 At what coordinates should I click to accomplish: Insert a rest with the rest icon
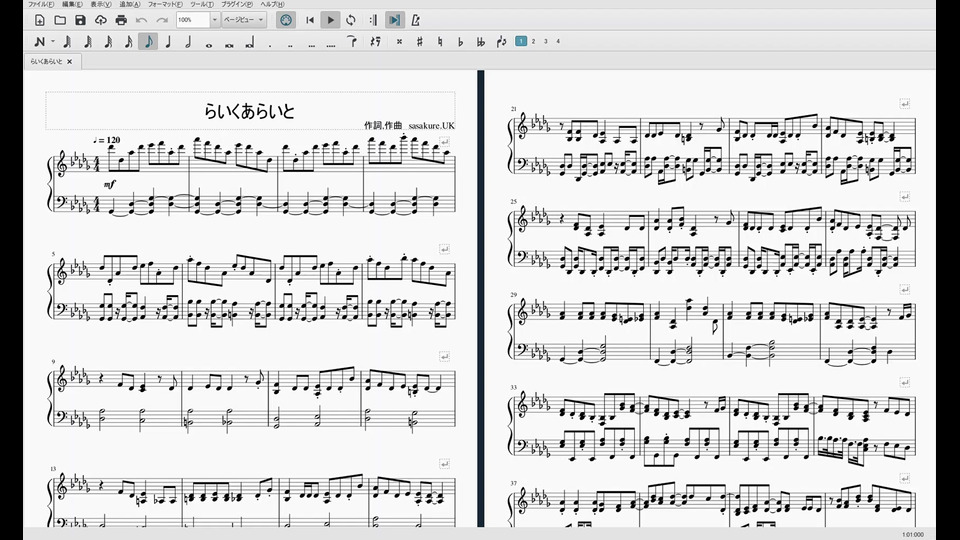pos(375,42)
